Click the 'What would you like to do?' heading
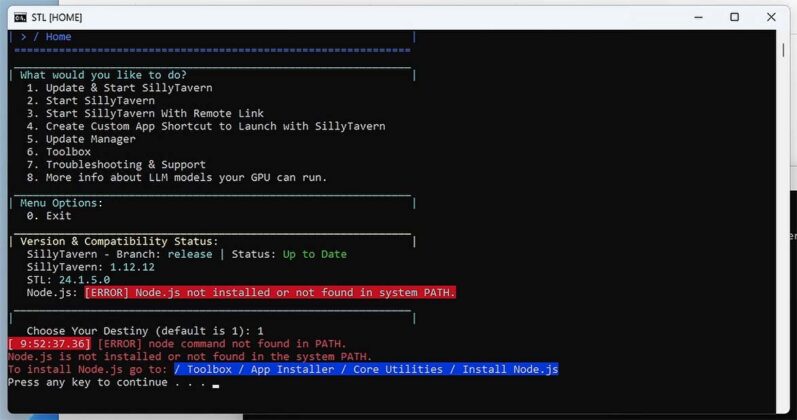This screenshot has height=420, width=797. [103, 75]
